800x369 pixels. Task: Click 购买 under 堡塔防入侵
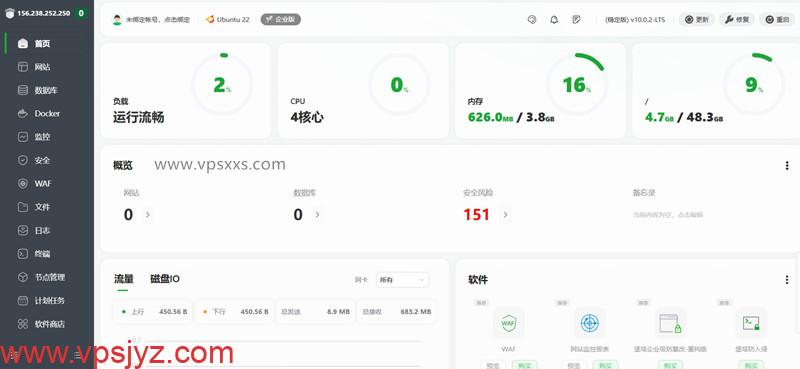751,365
